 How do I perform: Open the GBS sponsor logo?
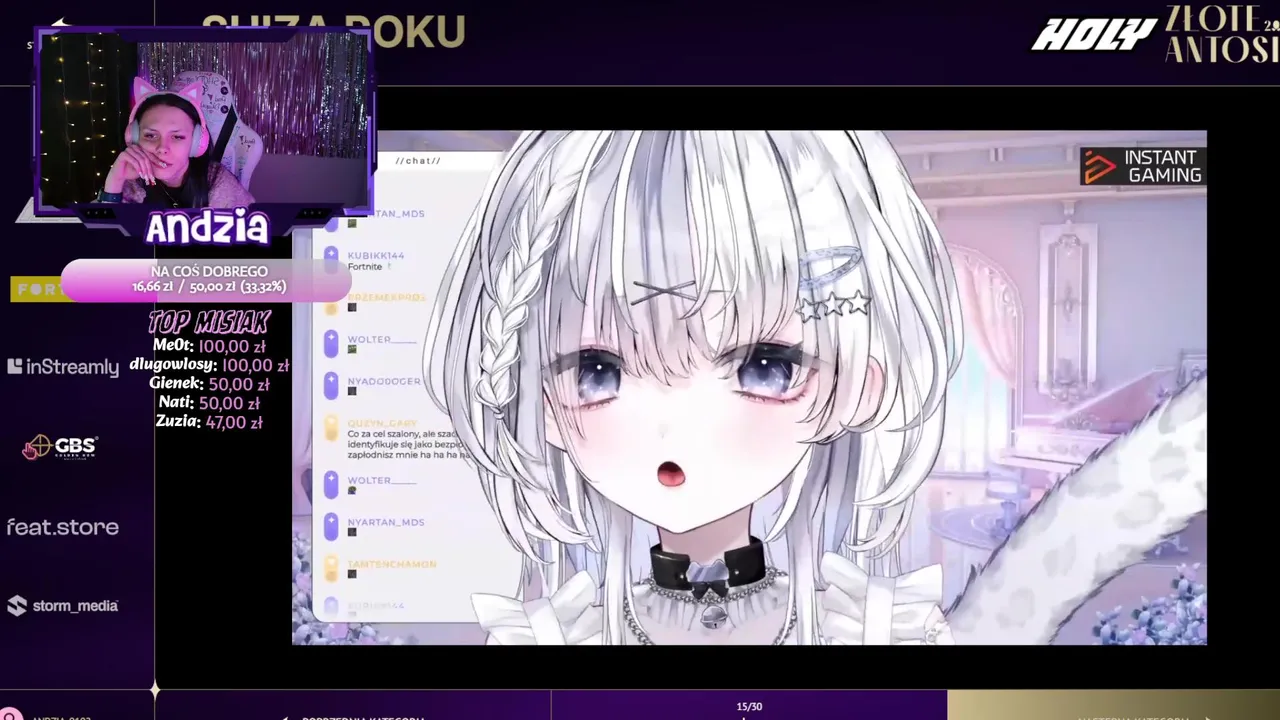point(61,447)
